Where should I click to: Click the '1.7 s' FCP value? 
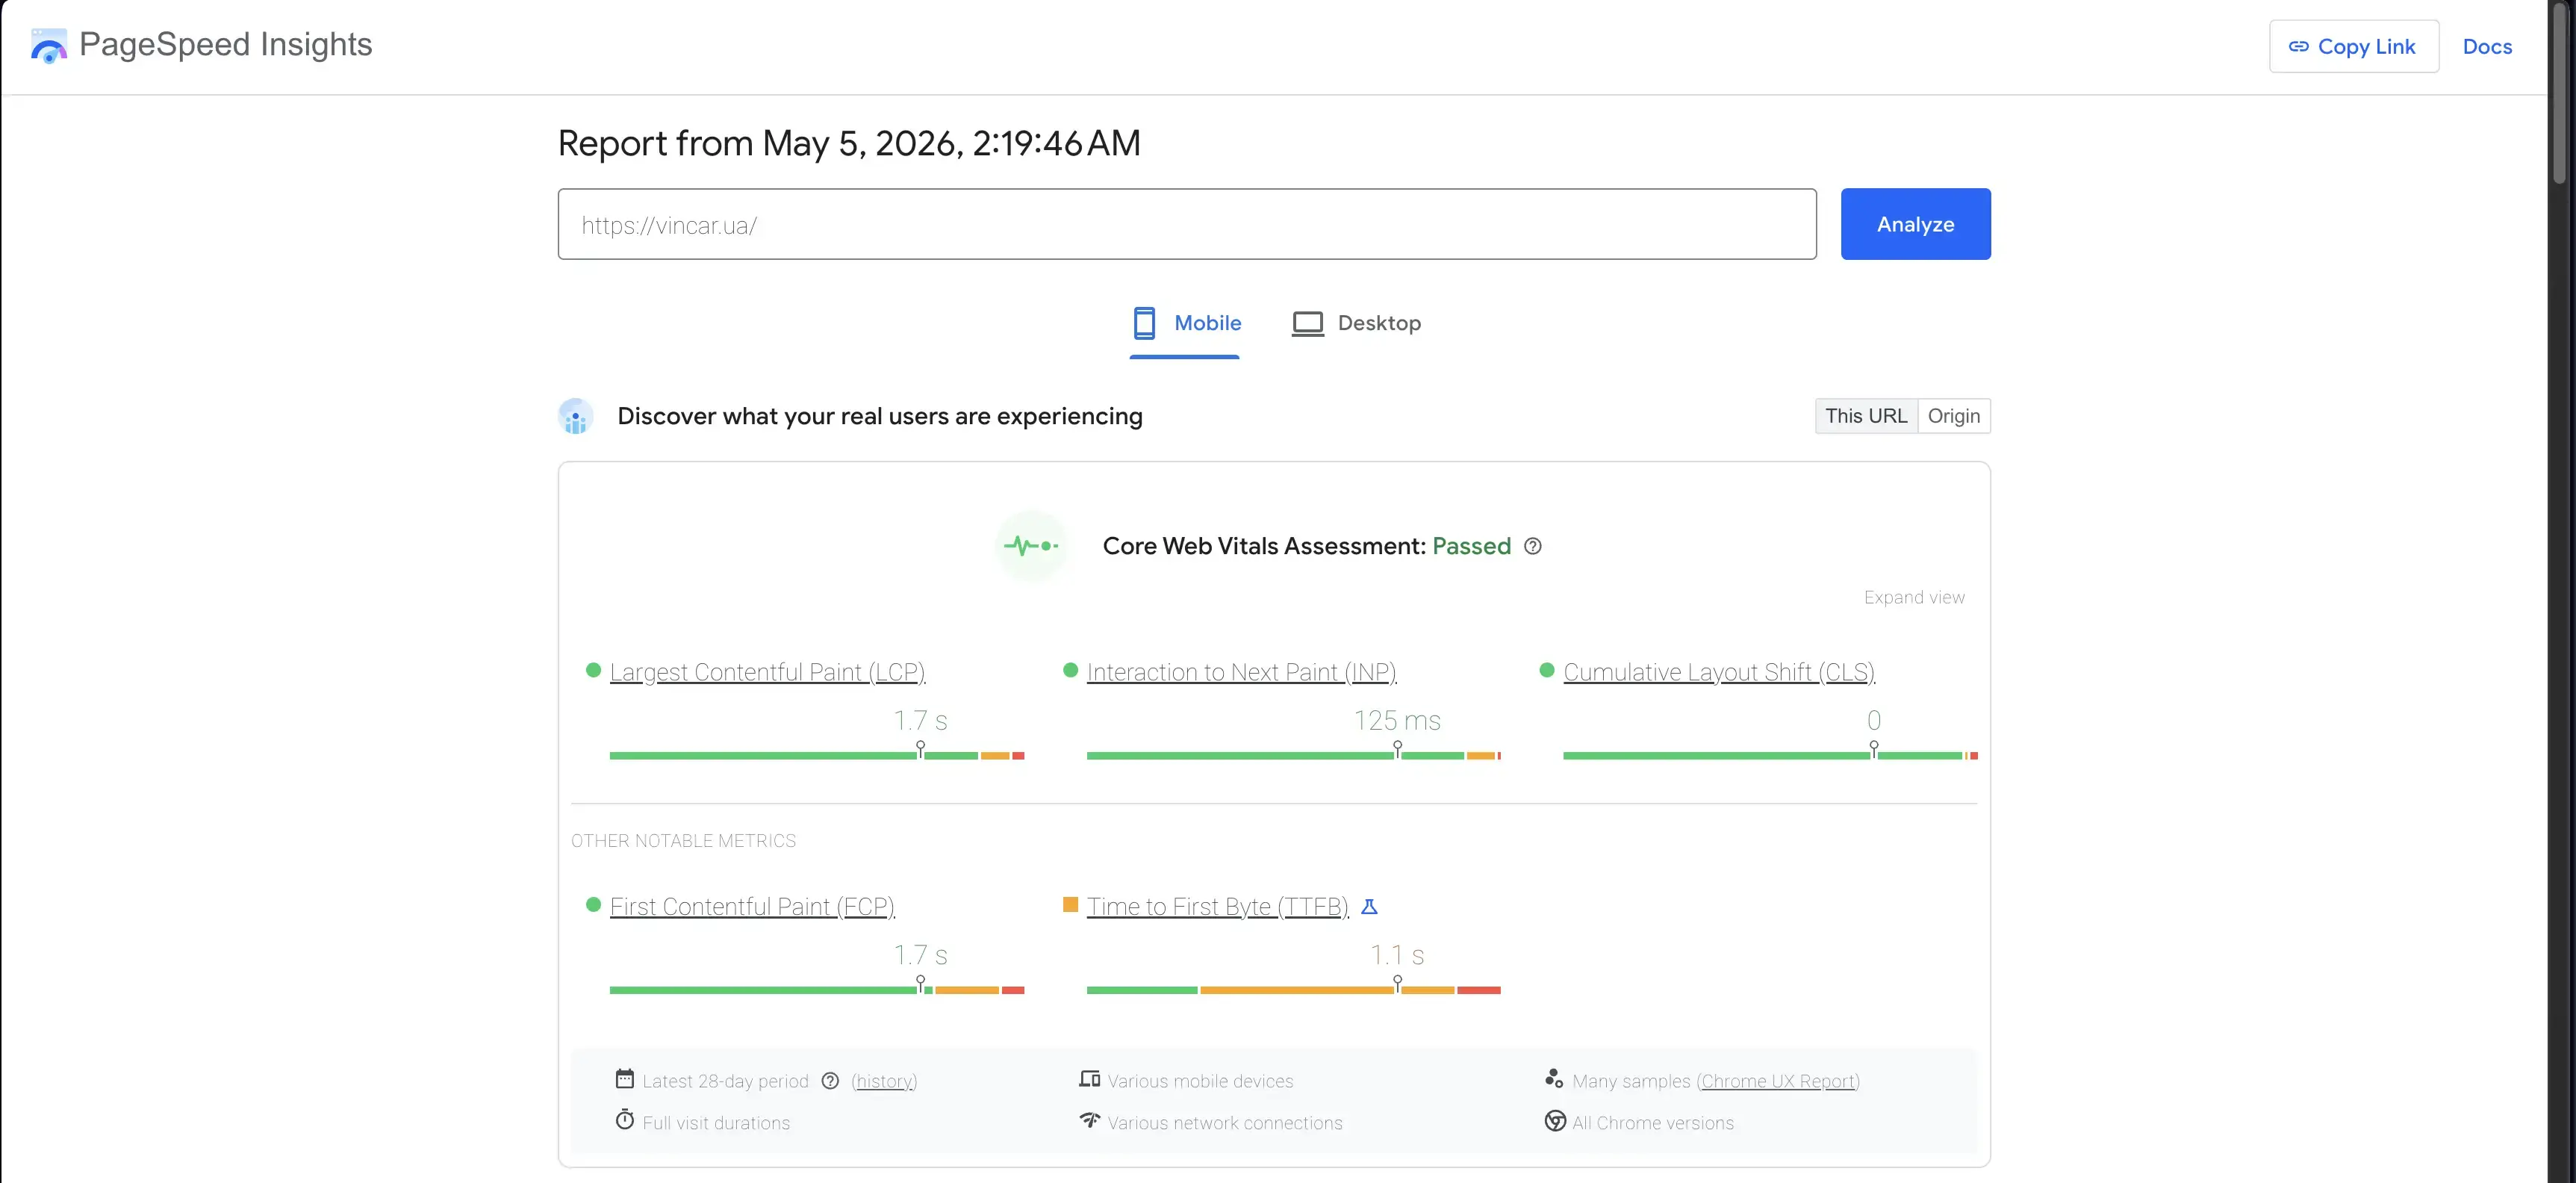tap(920, 955)
